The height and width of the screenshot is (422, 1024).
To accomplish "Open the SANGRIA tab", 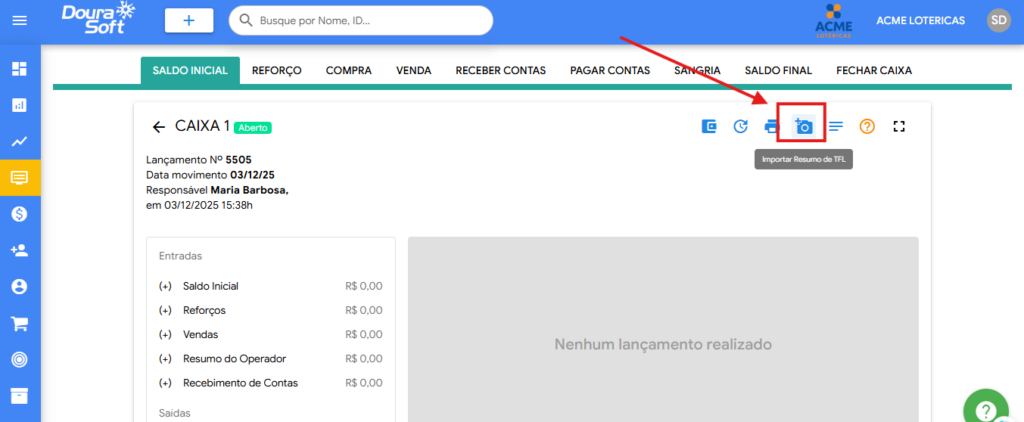I will tap(697, 70).
